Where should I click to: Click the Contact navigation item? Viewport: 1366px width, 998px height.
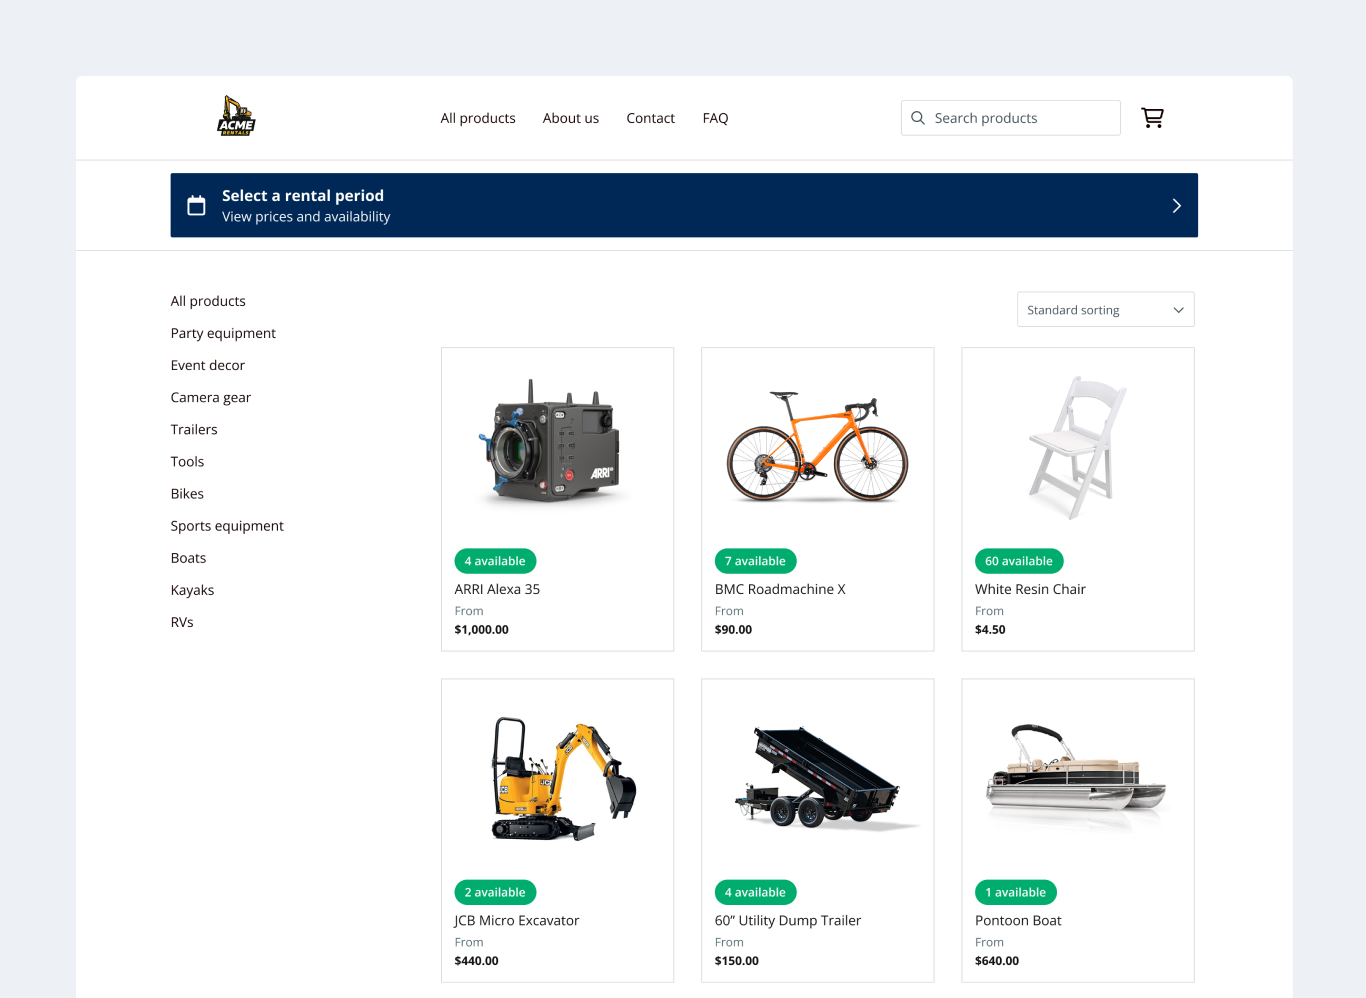coord(650,118)
